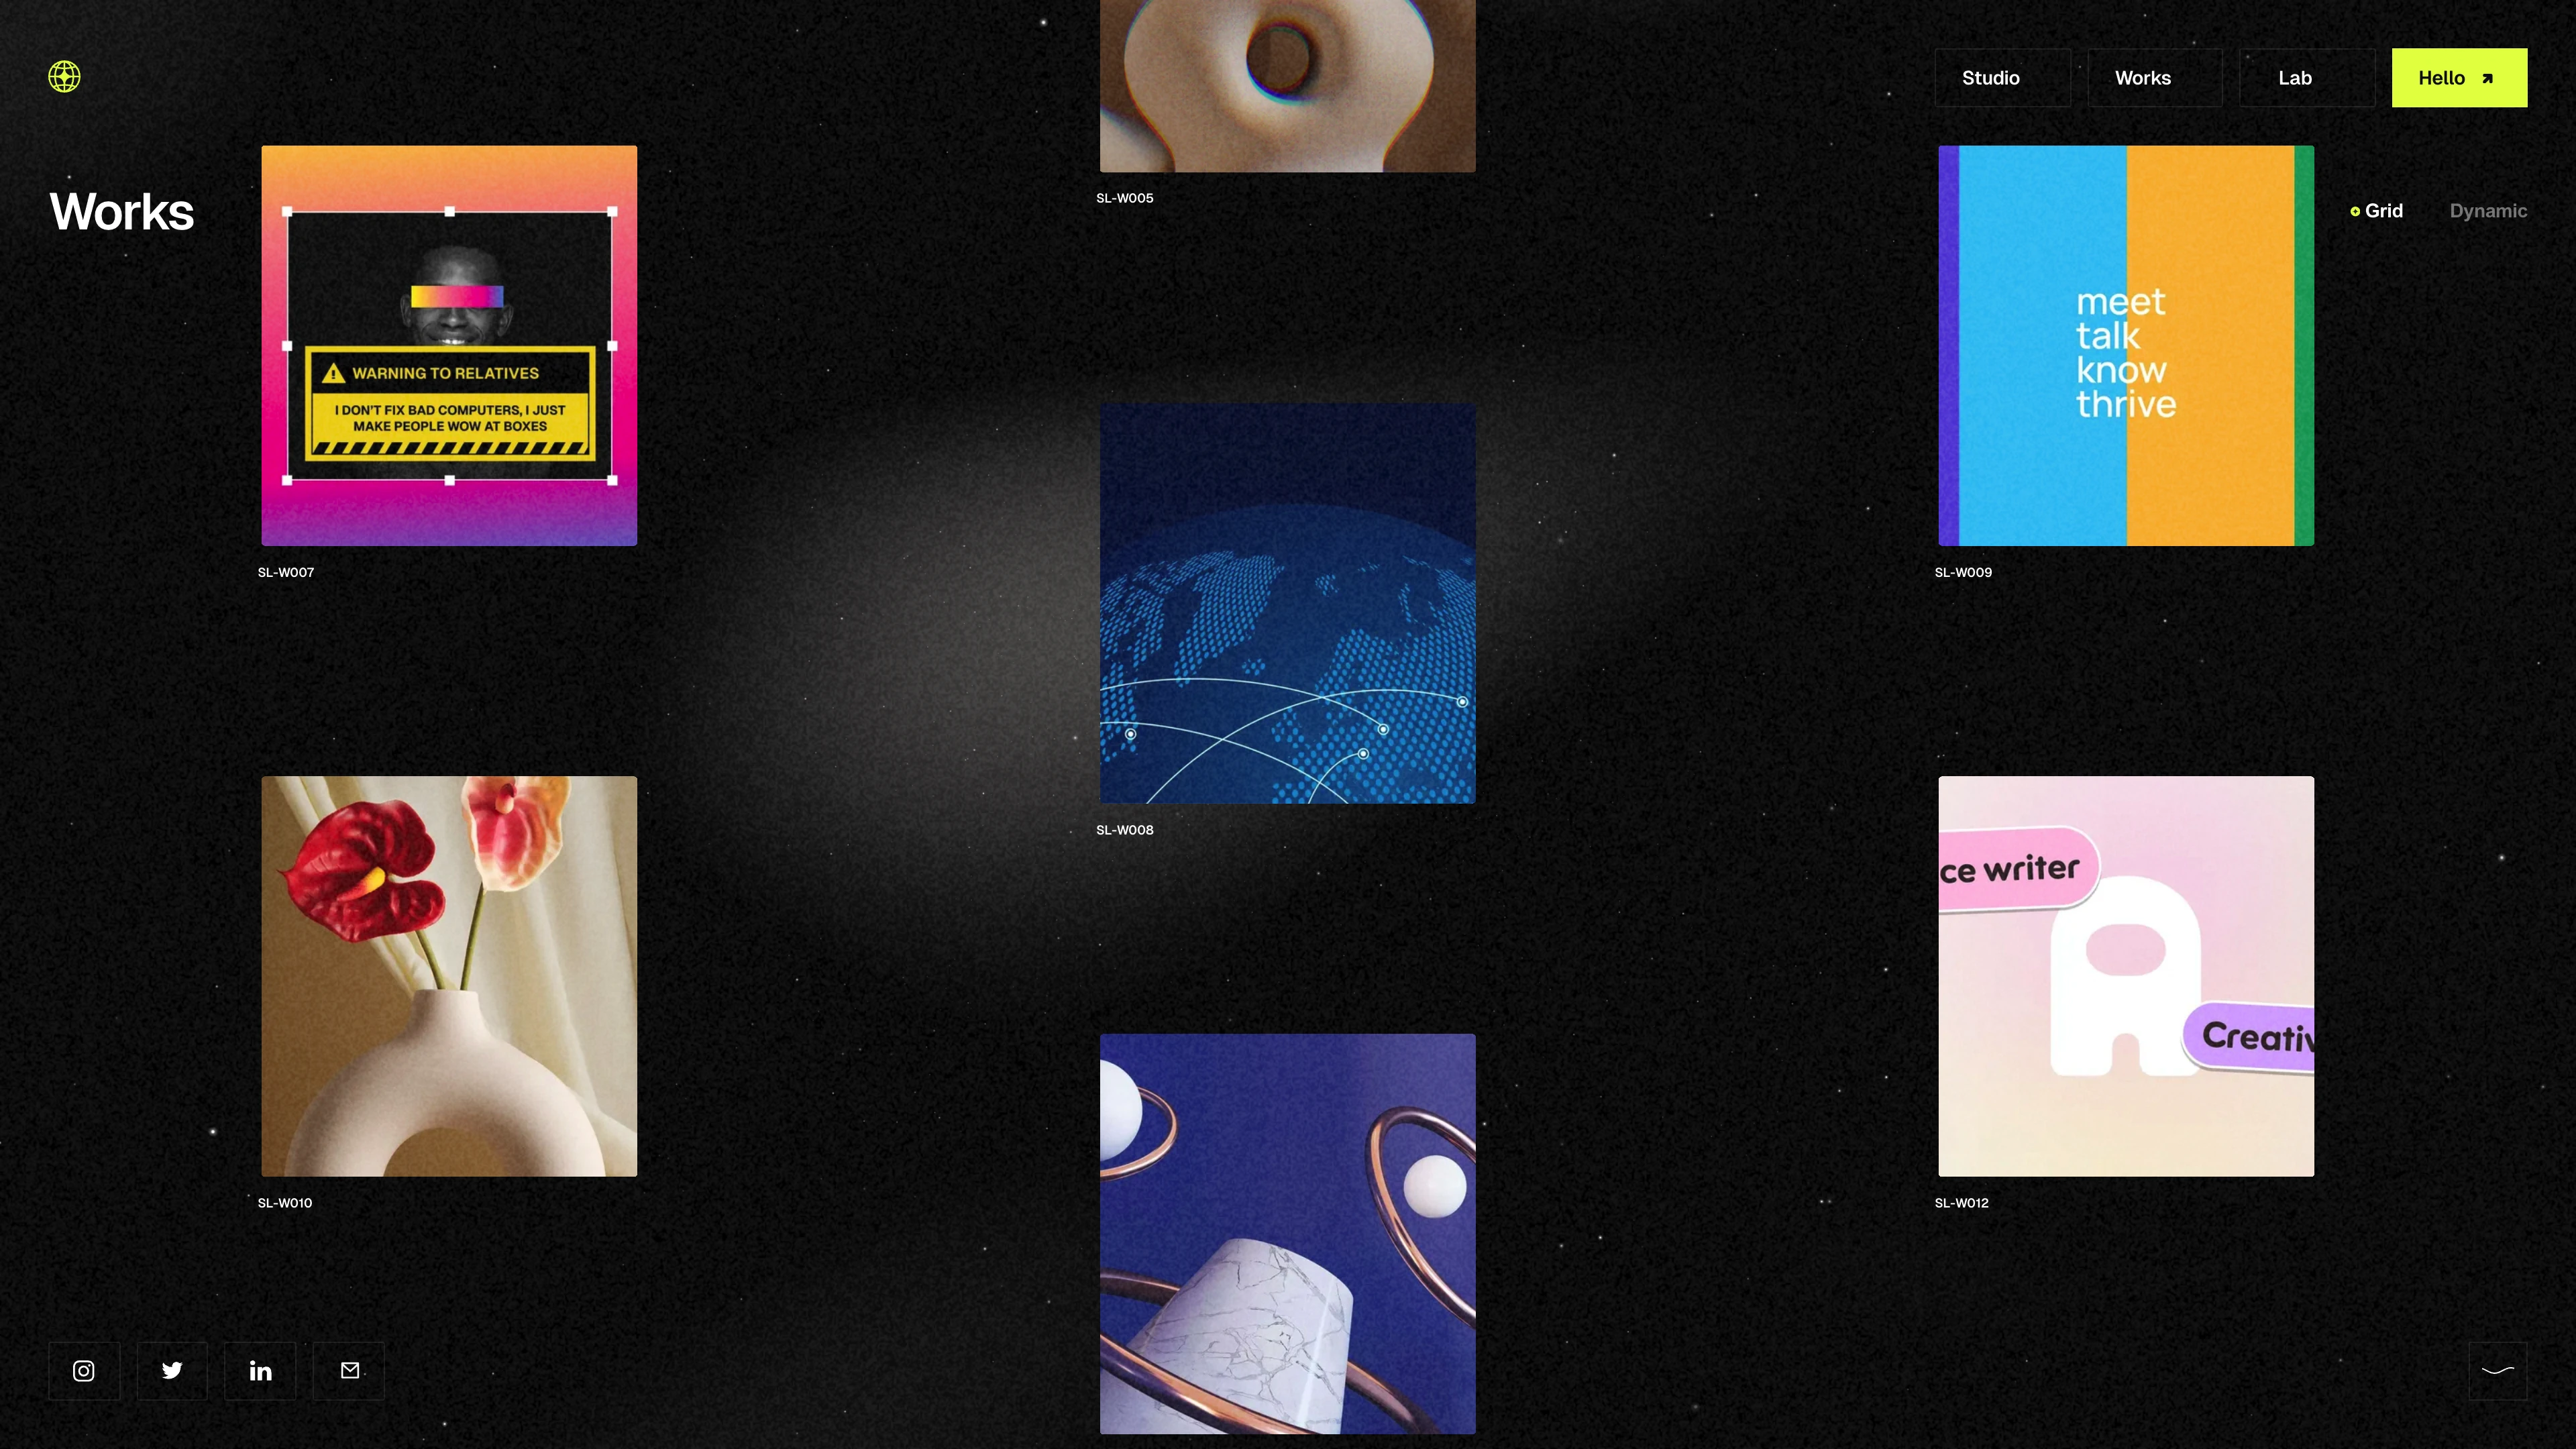Click the wave icon button bottom right
2576x1449 pixels.
point(2497,1371)
